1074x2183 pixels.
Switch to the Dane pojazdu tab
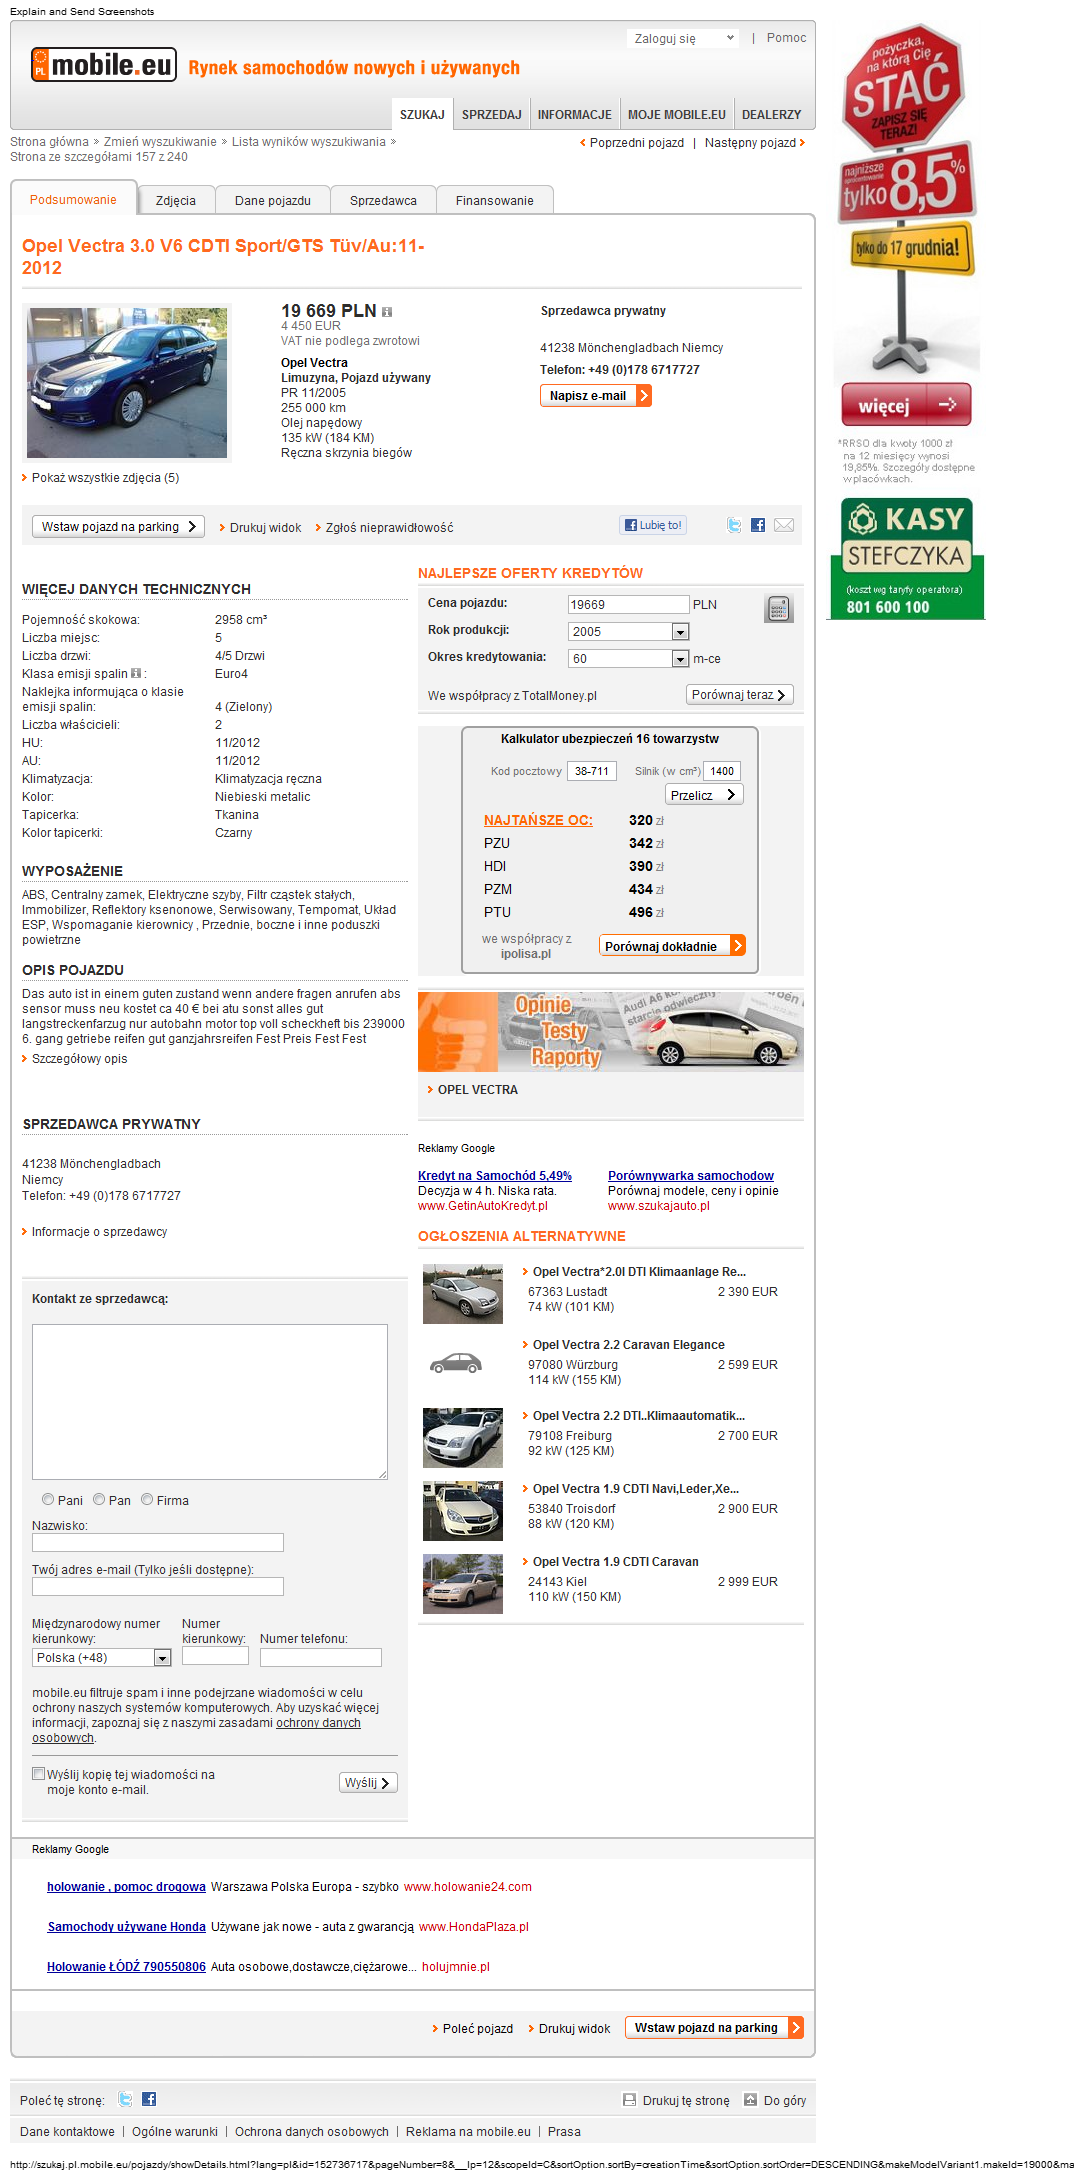click(273, 200)
